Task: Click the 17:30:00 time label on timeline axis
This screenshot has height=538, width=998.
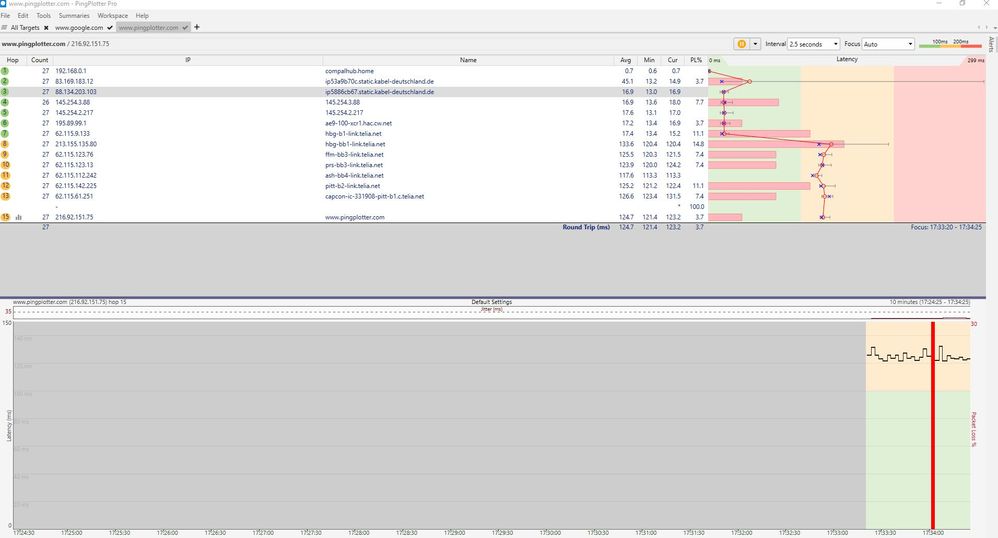Action: (550, 532)
